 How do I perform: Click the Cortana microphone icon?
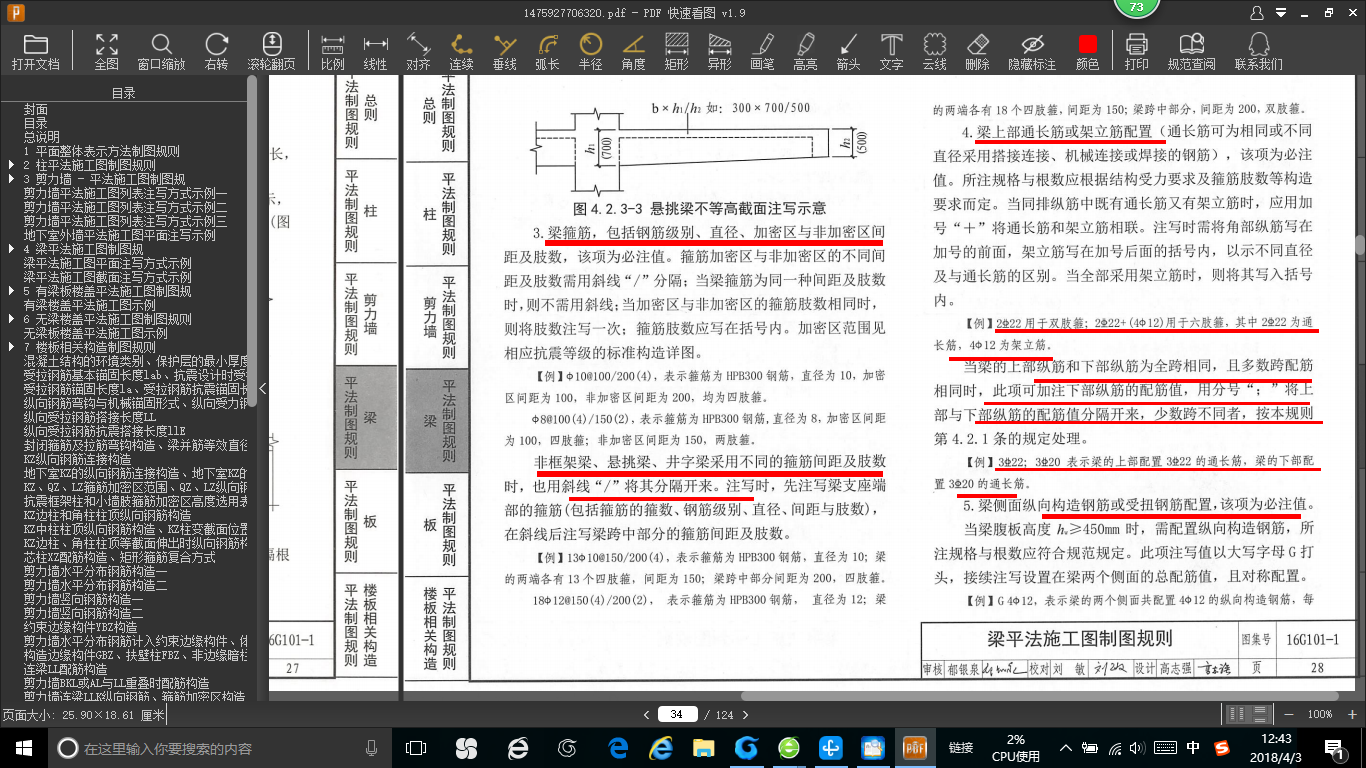(372, 748)
